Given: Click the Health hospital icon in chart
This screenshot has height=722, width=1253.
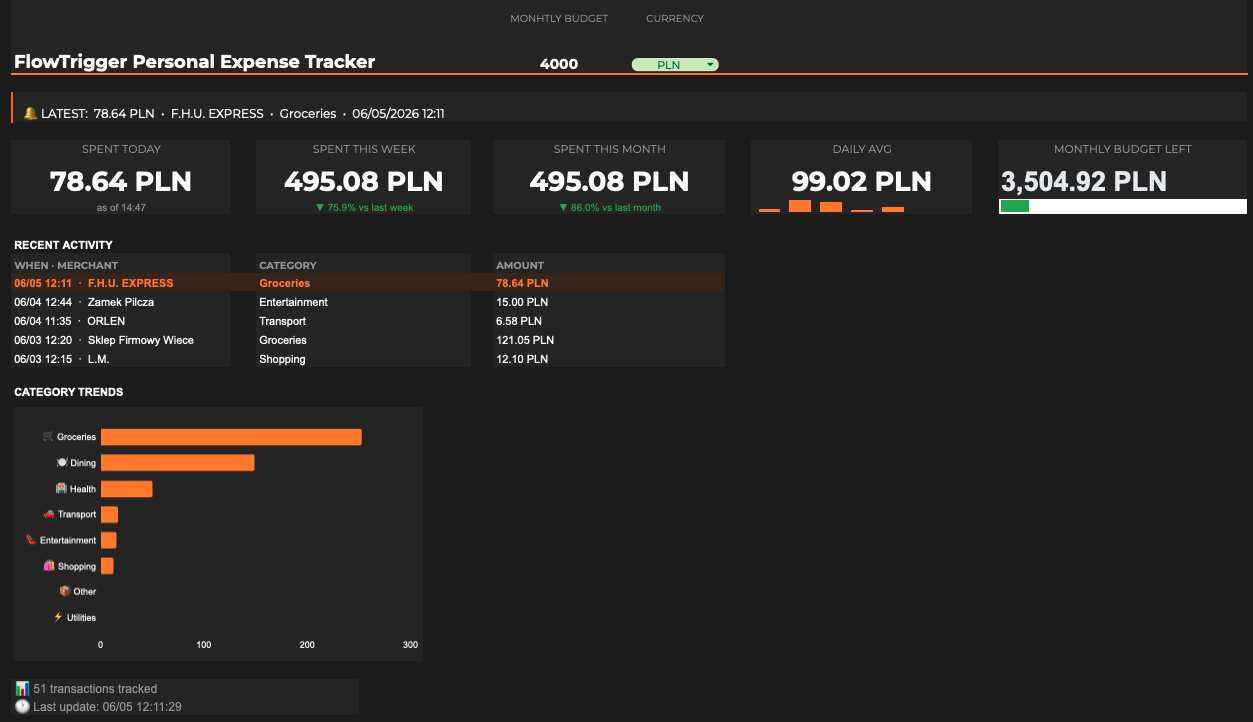Looking at the screenshot, I should (x=61, y=489).
